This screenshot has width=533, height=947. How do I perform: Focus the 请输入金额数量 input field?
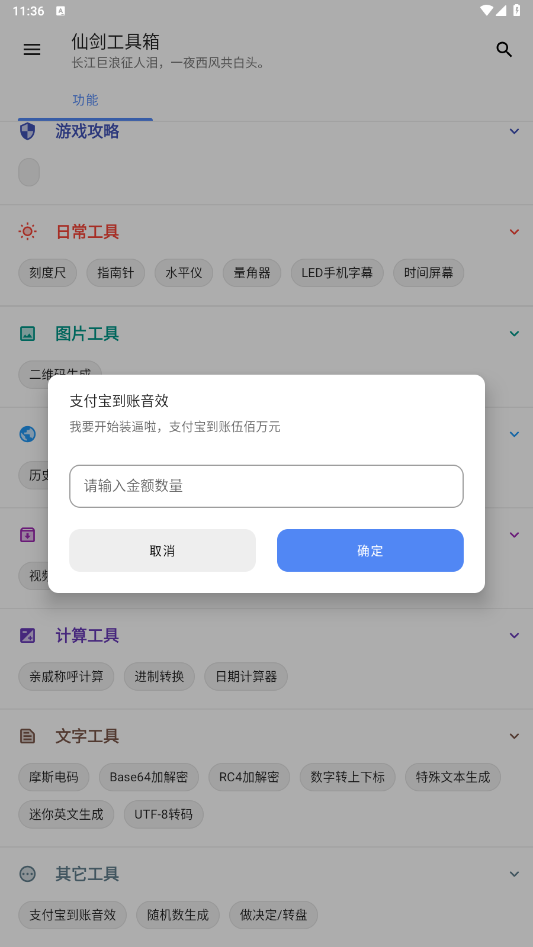tap(266, 486)
